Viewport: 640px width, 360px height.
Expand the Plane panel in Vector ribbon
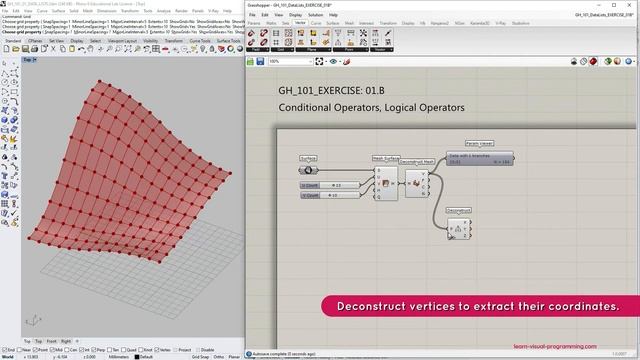313,50
